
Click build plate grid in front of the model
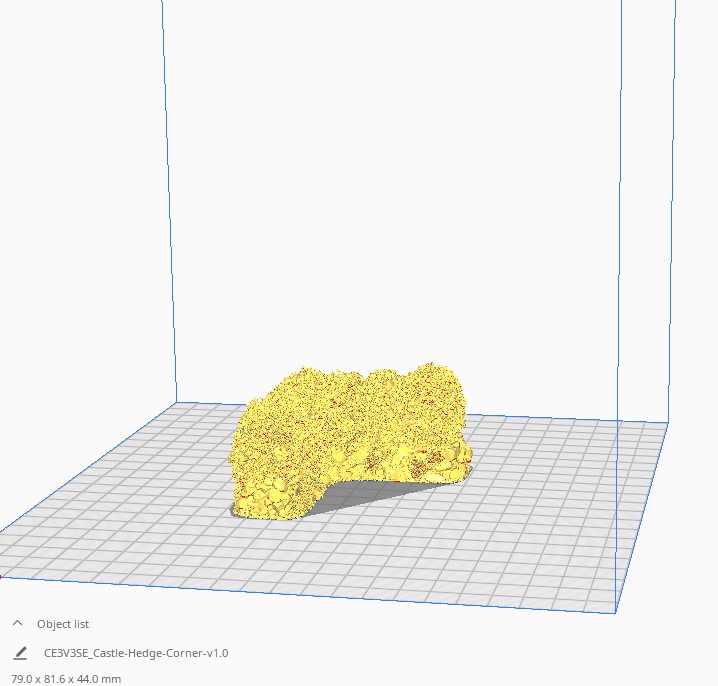pyautogui.click(x=350, y=560)
